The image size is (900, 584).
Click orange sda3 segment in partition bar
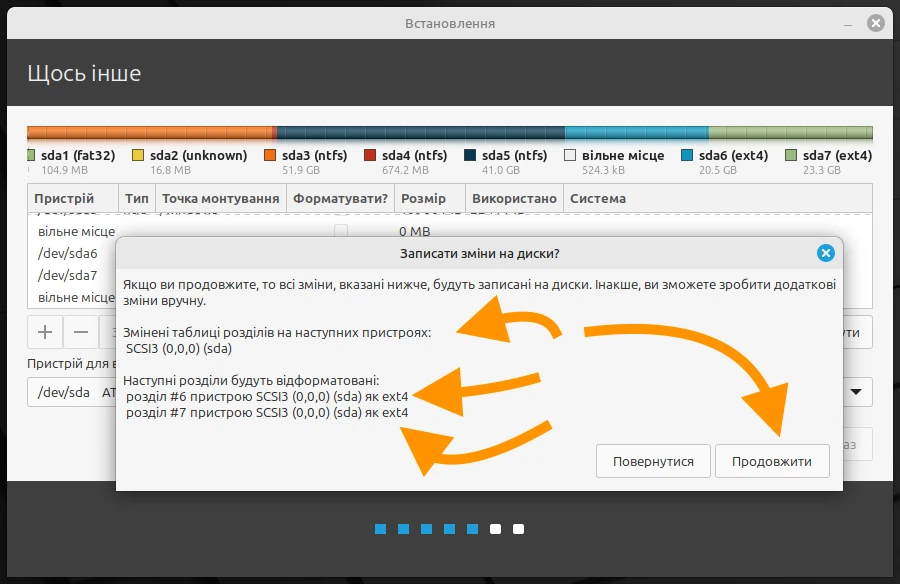152,133
